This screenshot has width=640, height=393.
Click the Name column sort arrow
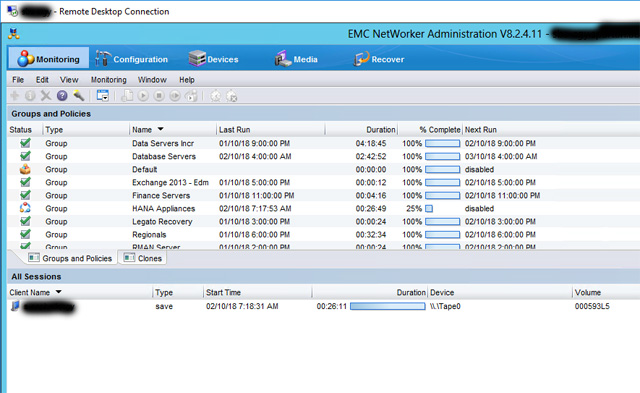tap(160, 129)
